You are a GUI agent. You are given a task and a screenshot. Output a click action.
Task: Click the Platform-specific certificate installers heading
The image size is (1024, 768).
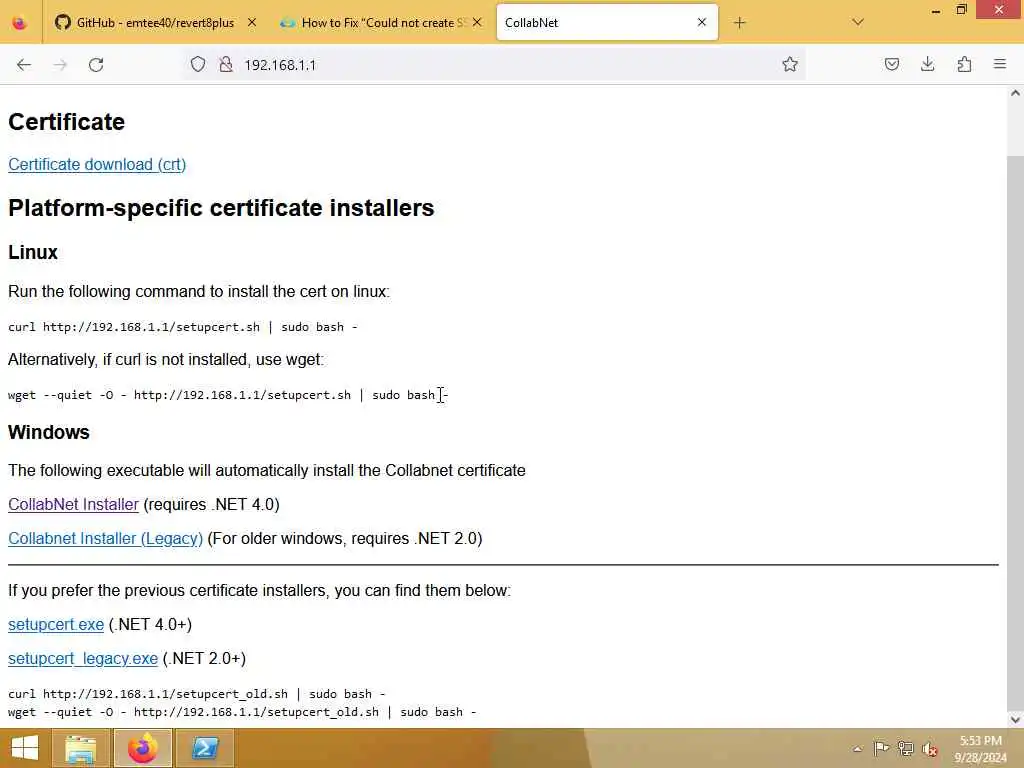point(221,208)
